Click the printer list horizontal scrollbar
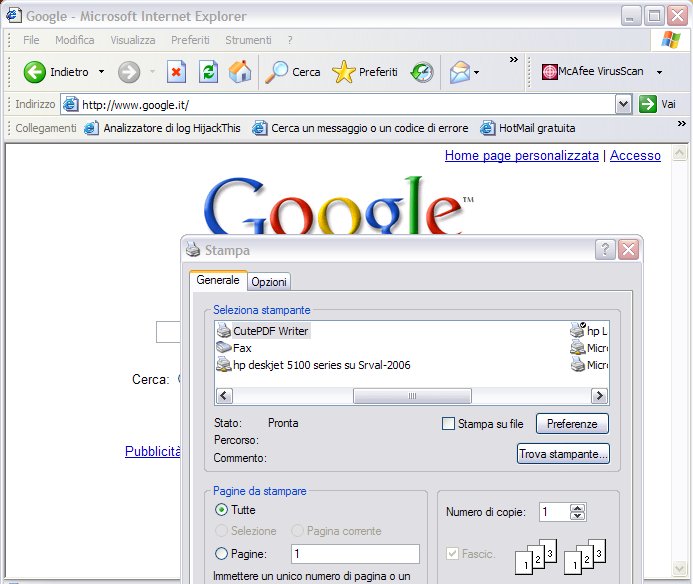 pyautogui.click(x=410, y=396)
